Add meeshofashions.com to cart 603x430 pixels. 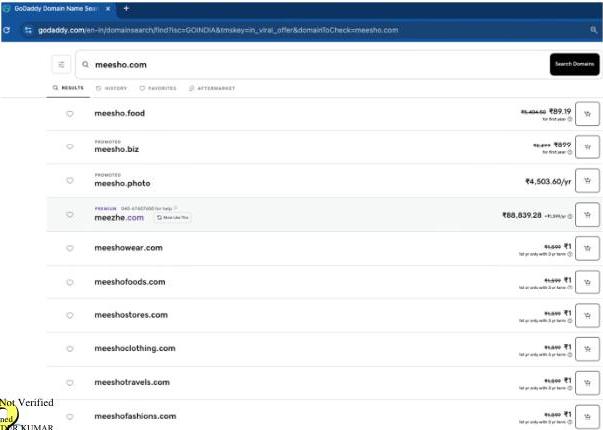[x=587, y=417]
